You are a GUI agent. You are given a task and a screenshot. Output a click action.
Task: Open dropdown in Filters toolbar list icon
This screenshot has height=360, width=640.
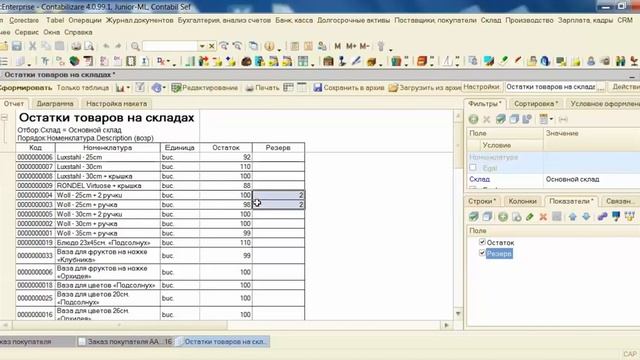[x=551, y=119]
